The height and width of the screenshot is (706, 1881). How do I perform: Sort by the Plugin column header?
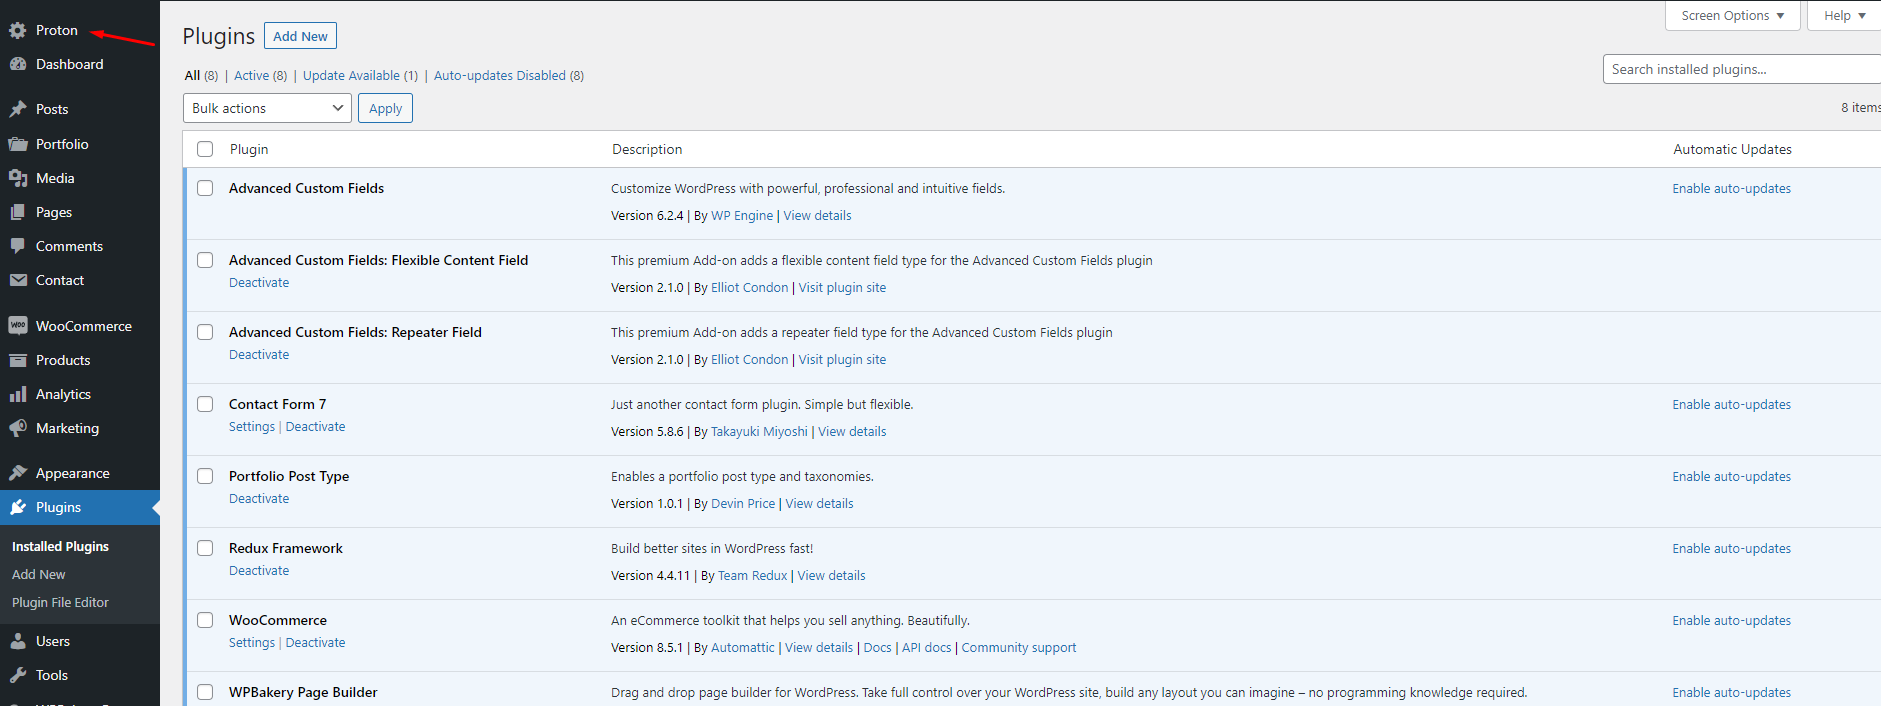point(249,149)
